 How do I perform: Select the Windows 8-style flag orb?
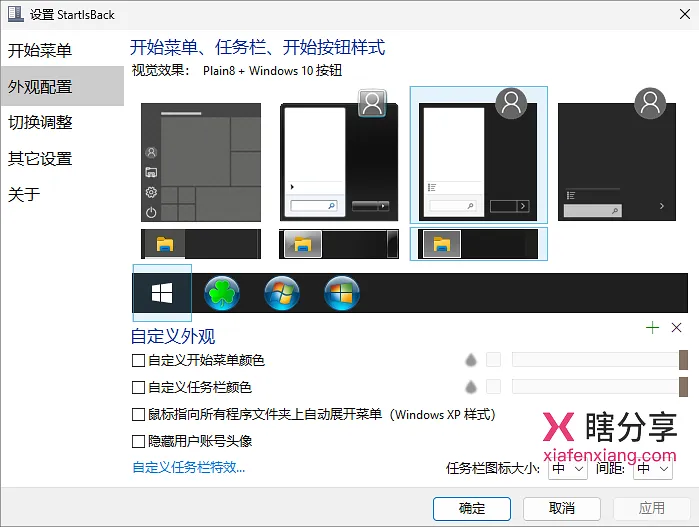[x=342, y=293]
